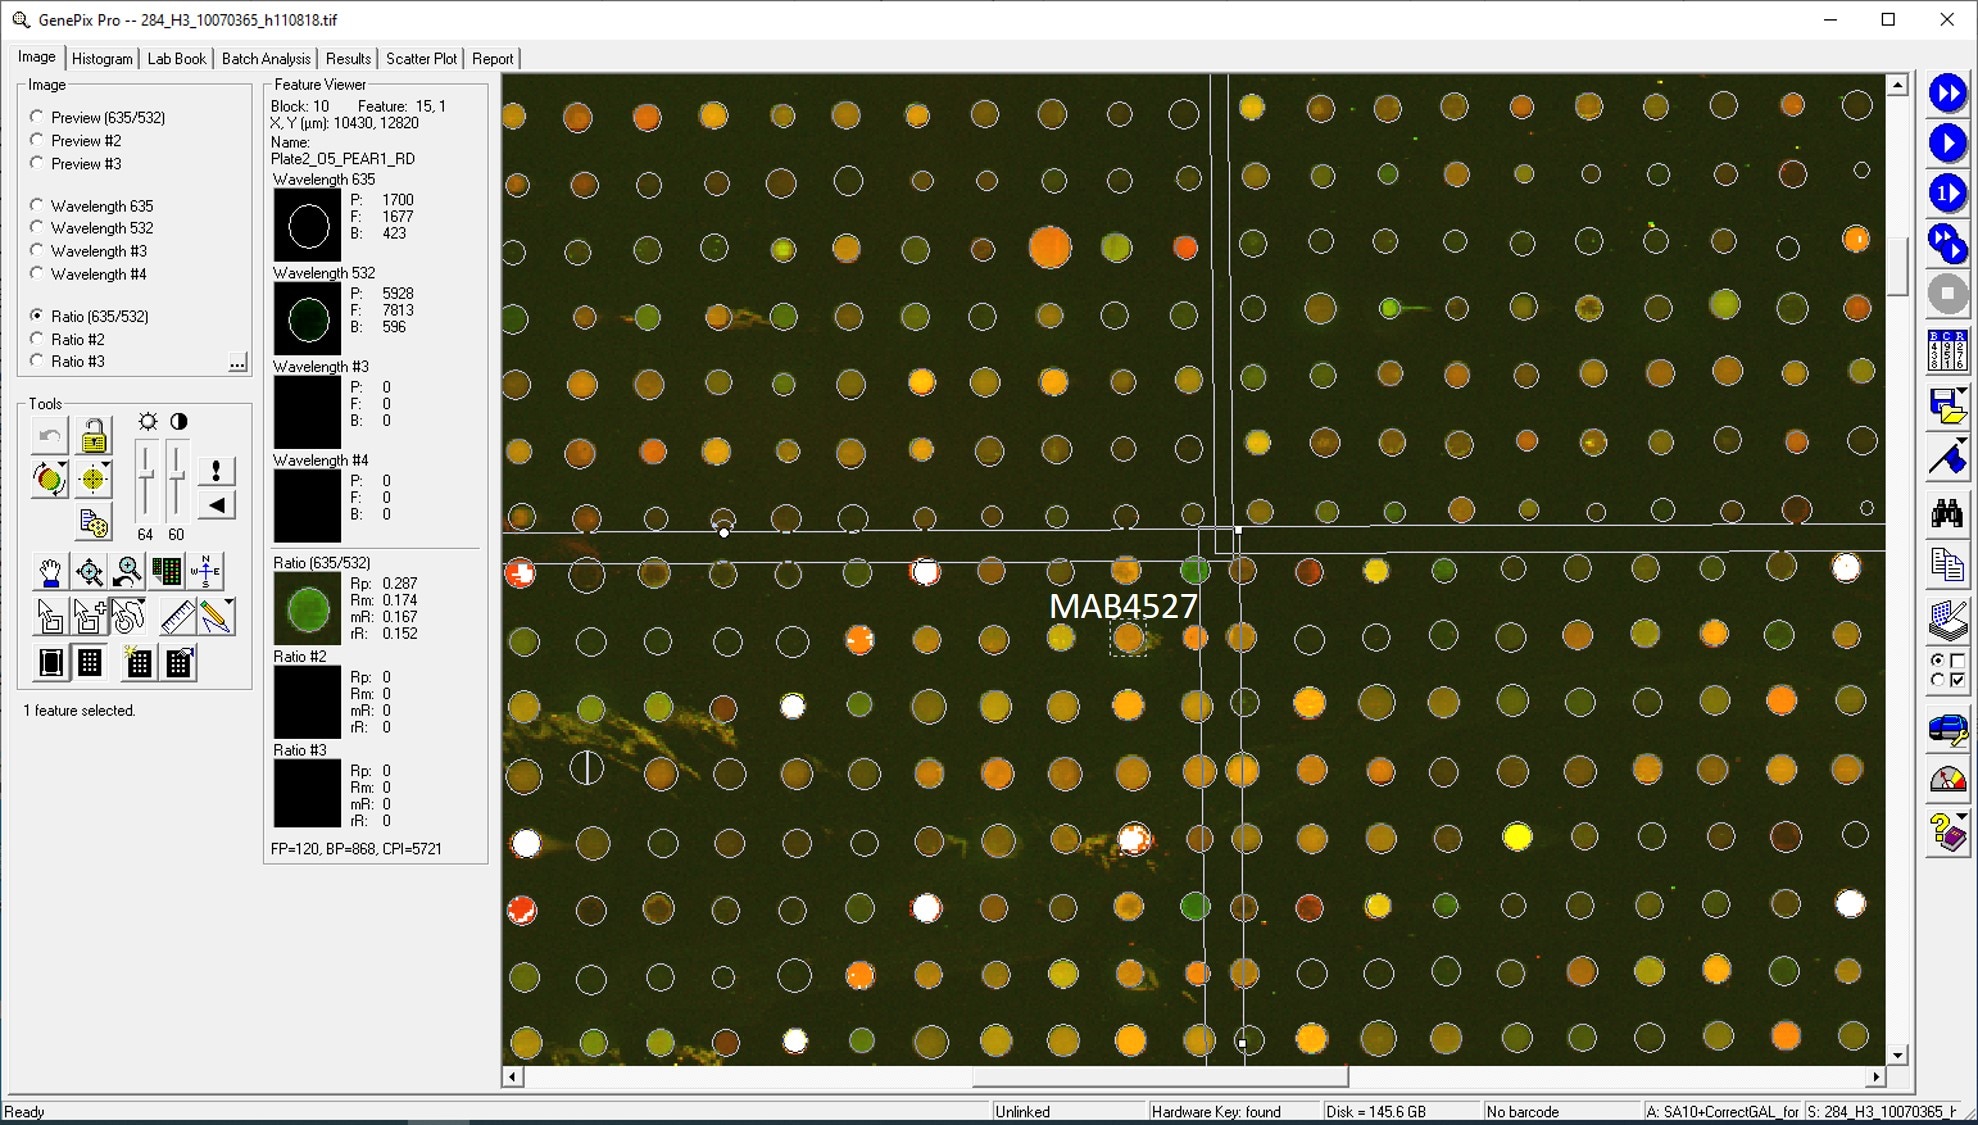Image resolution: width=1978 pixels, height=1125 pixels.
Task: Choose Preview (635/532) image option
Action: [x=37, y=117]
